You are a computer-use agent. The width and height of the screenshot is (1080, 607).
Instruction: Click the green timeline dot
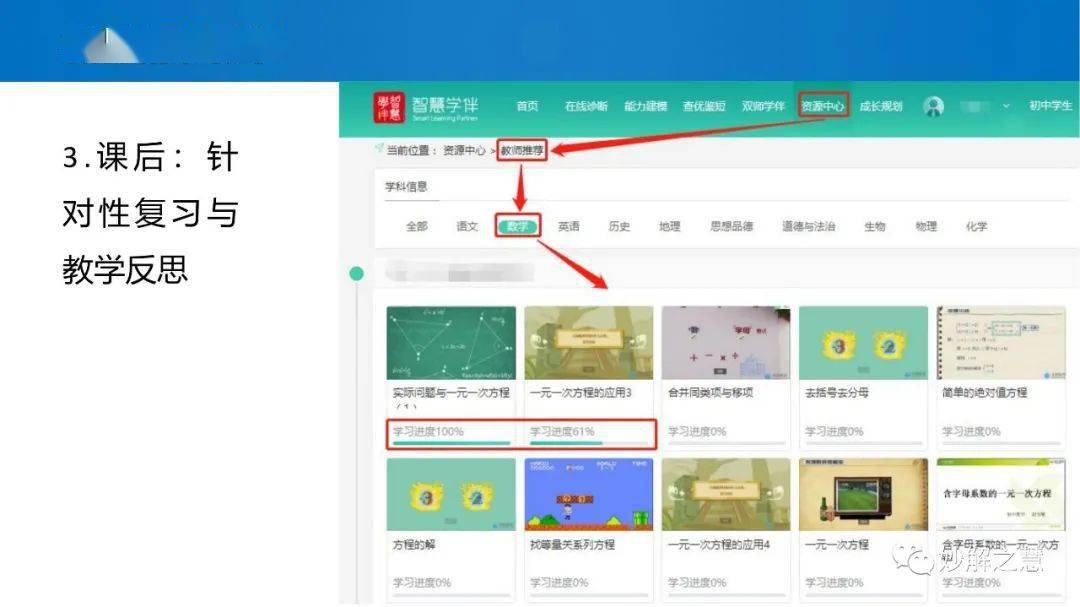pos(356,273)
